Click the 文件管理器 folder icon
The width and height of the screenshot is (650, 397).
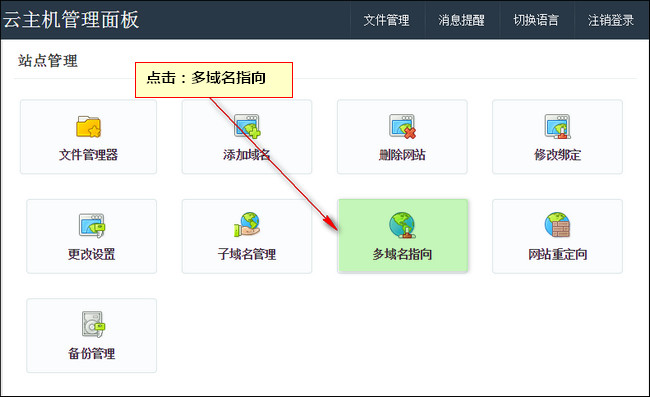[x=88, y=126]
